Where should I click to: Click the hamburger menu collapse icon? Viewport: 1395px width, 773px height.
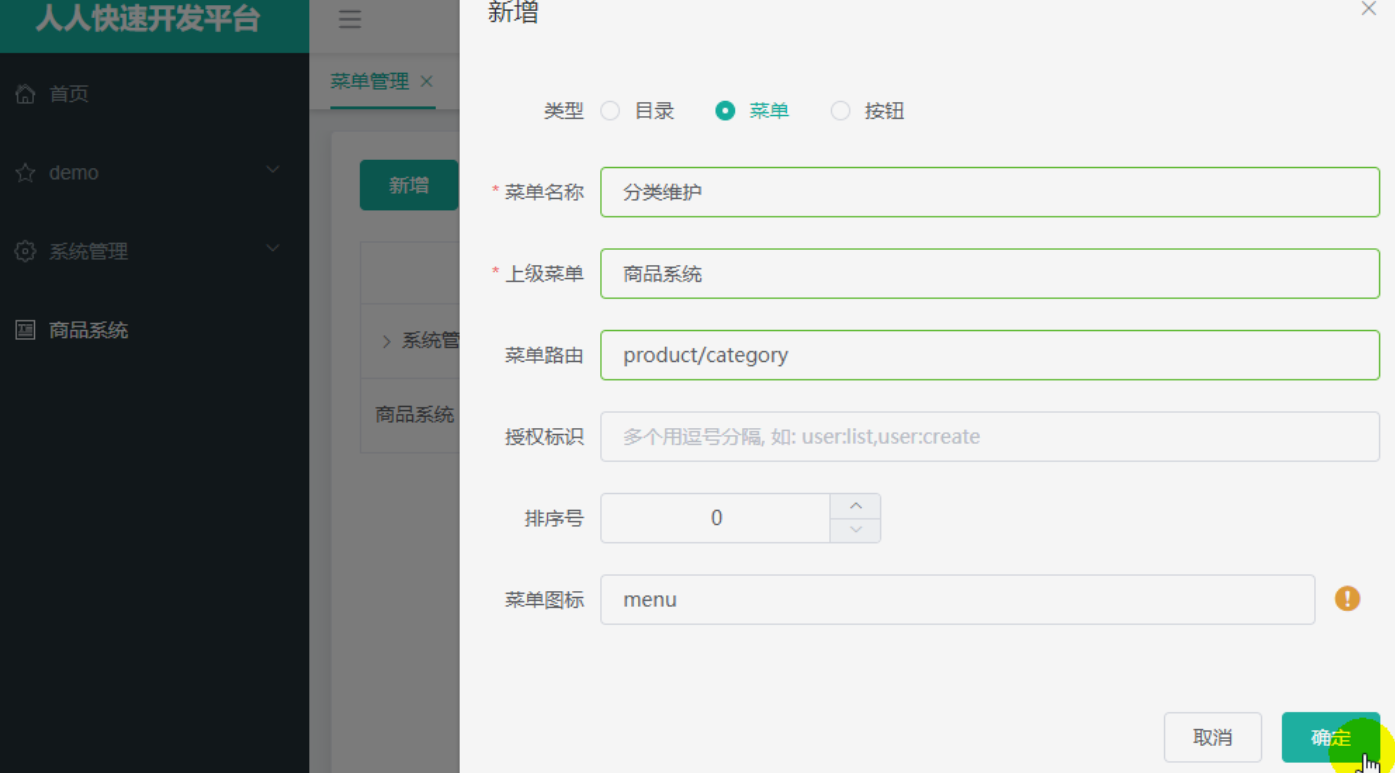[x=349, y=19]
